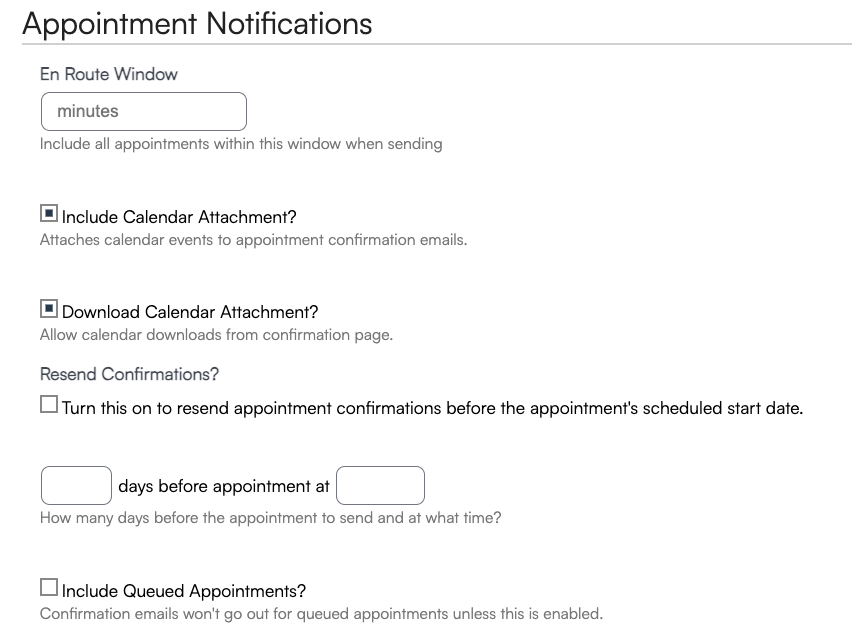Click the 'days before appointment at' inline text
The image size is (852, 633).
click(224, 487)
